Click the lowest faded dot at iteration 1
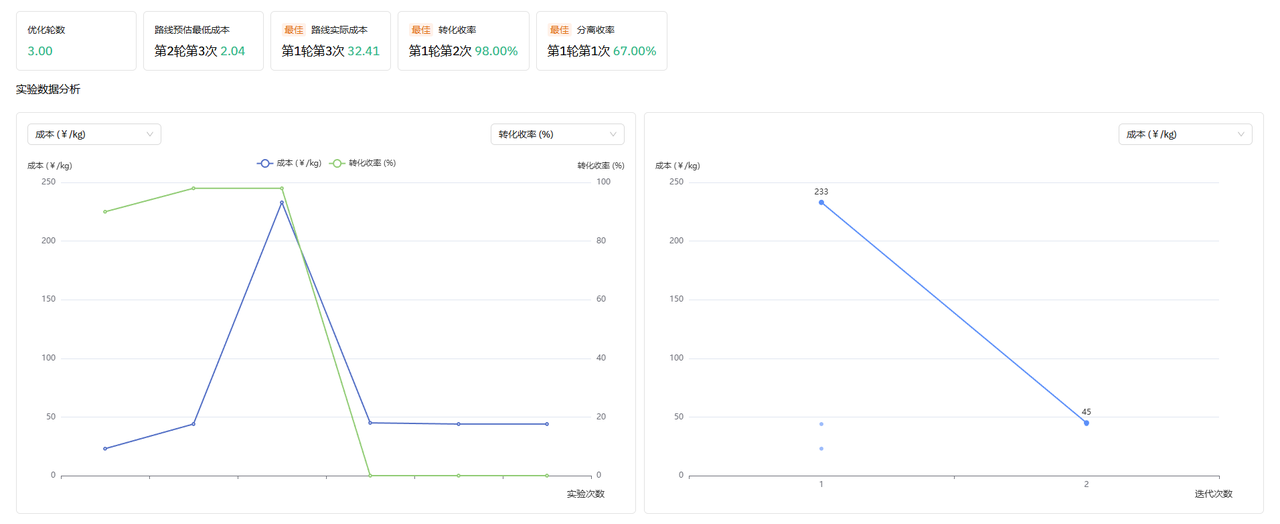Screen dimensions: 1280x524 pyautogui.click(x=822, y=448)
